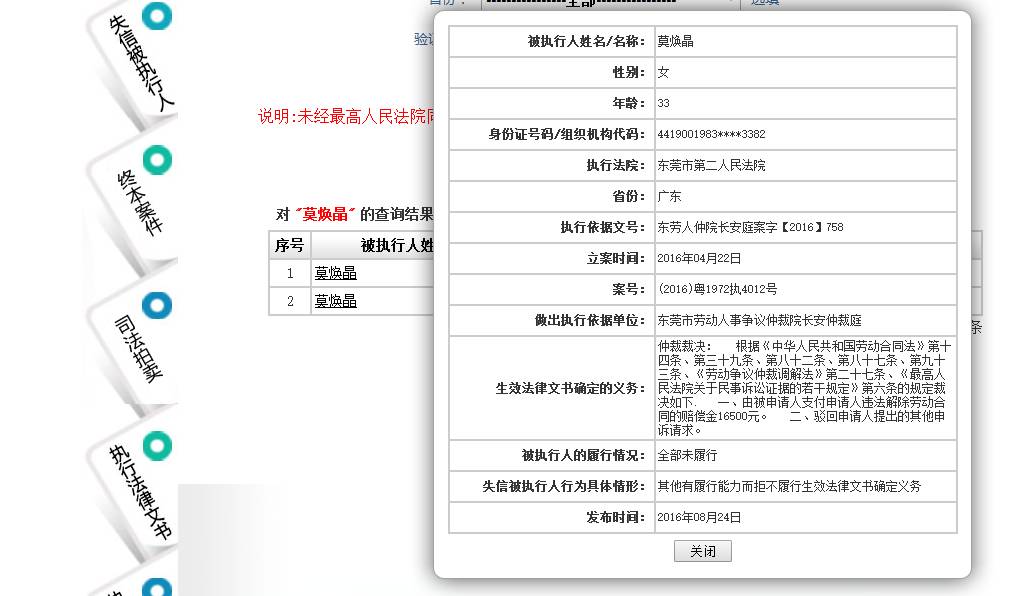Click the blue ring icon on 失信被执行人 tag

click(x=157, y=16)
